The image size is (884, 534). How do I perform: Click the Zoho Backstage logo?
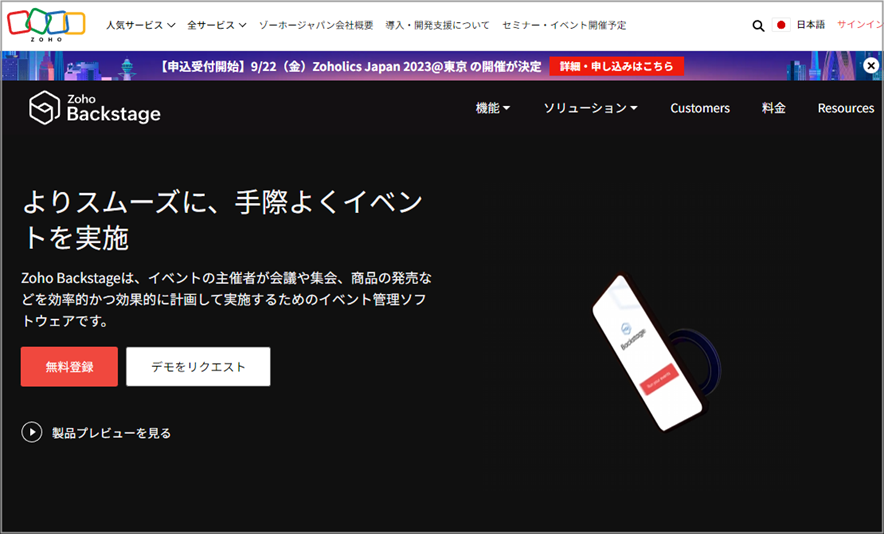click(95, 108)
